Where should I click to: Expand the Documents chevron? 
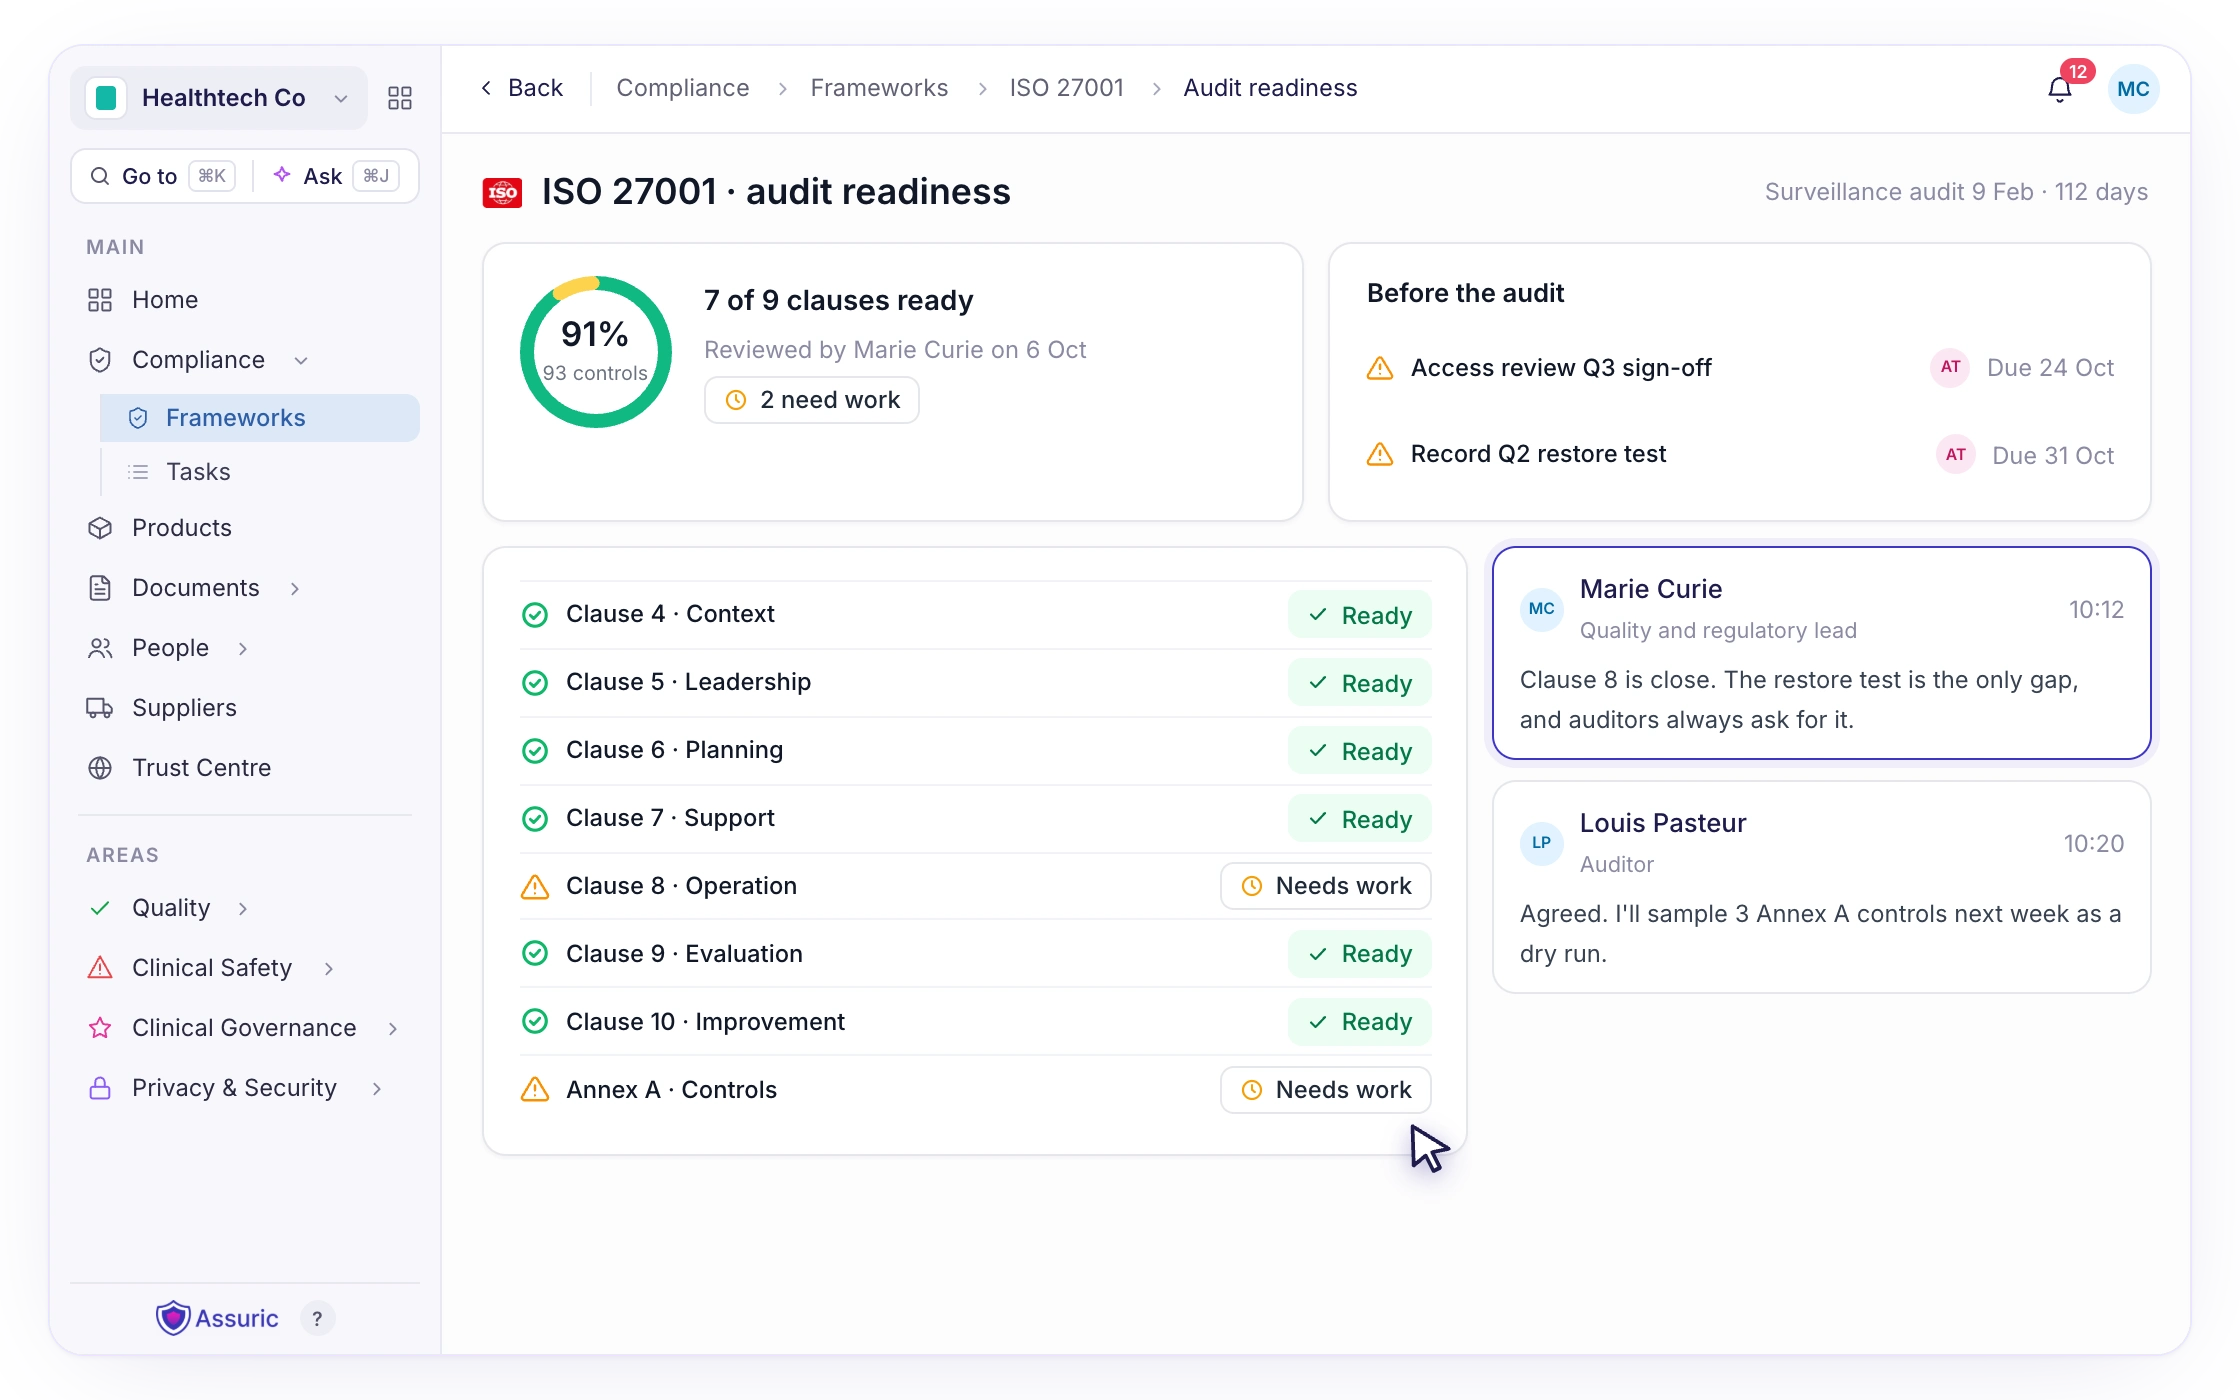coord(295,588)
